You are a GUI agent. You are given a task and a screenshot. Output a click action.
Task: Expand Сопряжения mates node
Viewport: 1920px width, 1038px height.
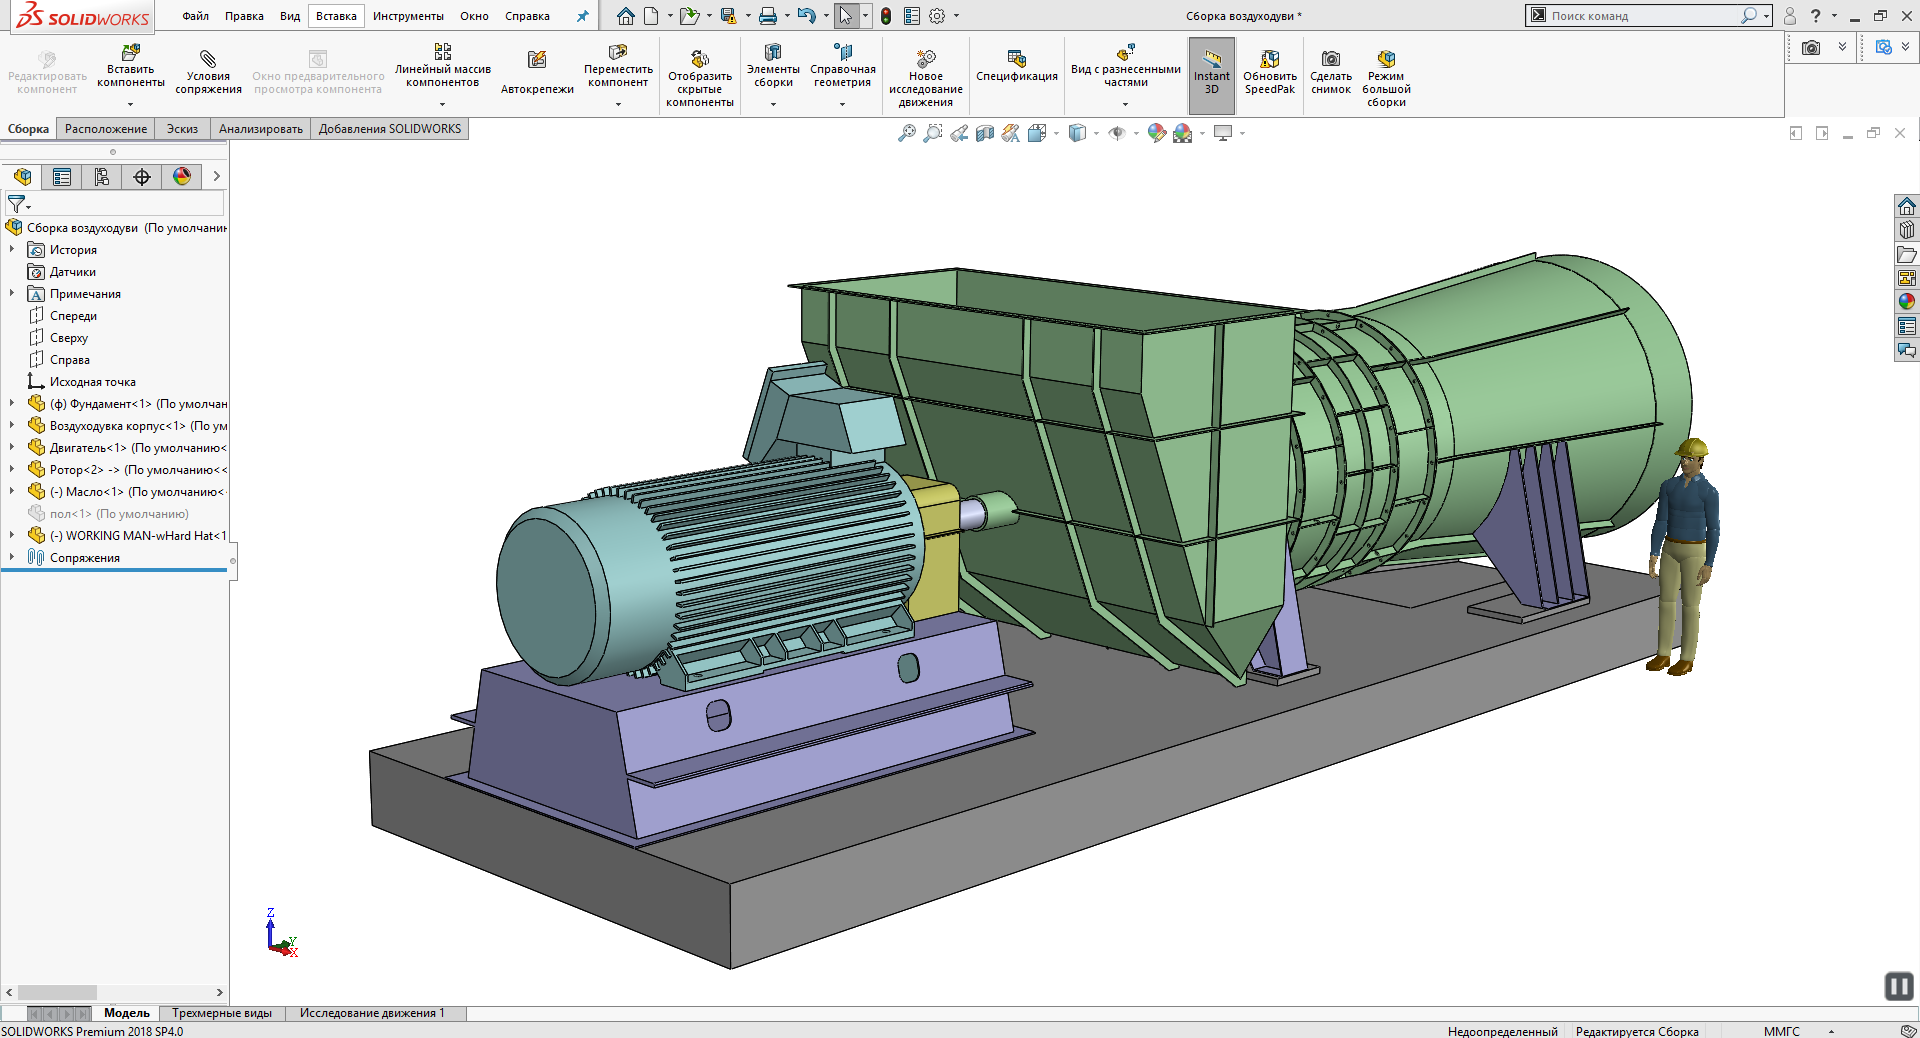coord(12,557)
